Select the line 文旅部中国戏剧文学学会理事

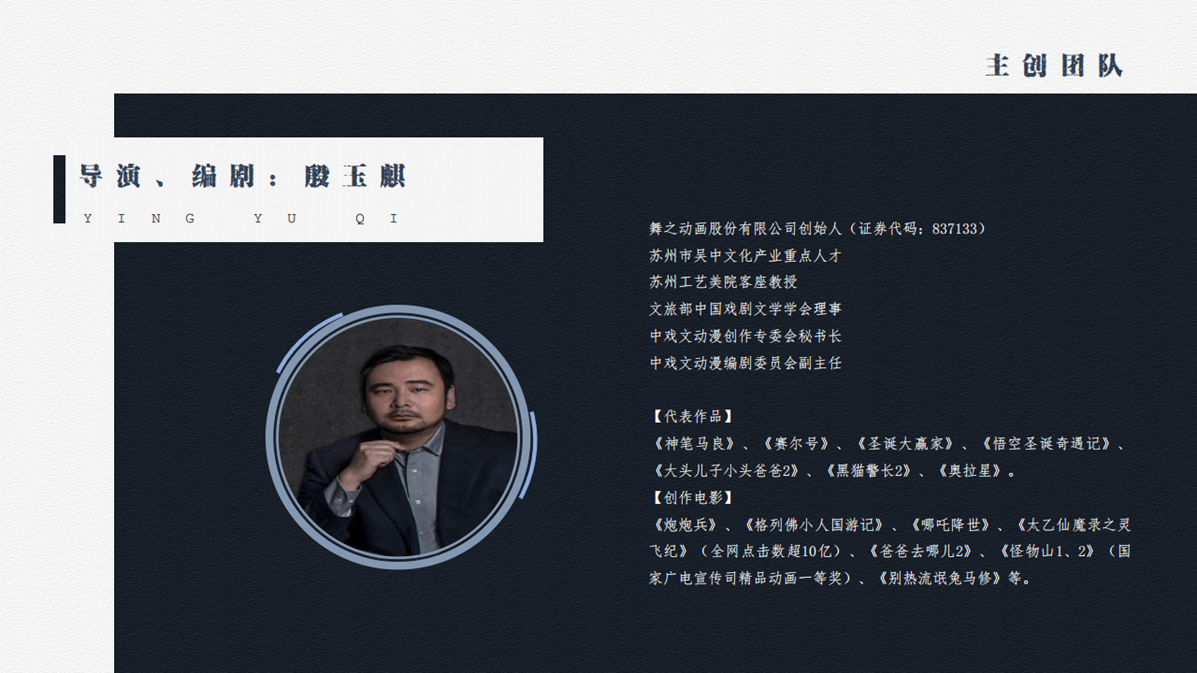[745, 309]
